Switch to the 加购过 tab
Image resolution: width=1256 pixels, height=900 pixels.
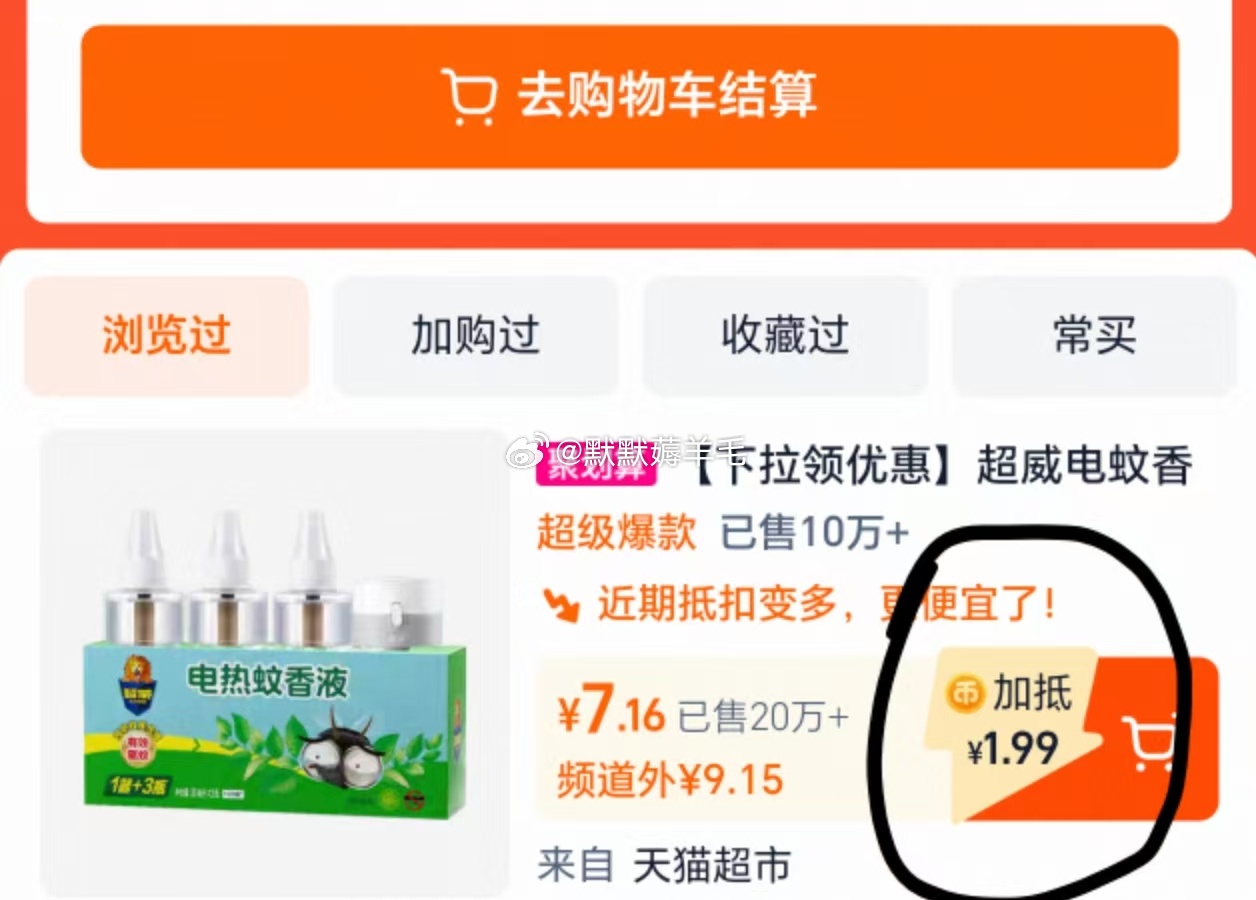click(x=476, y=336)
